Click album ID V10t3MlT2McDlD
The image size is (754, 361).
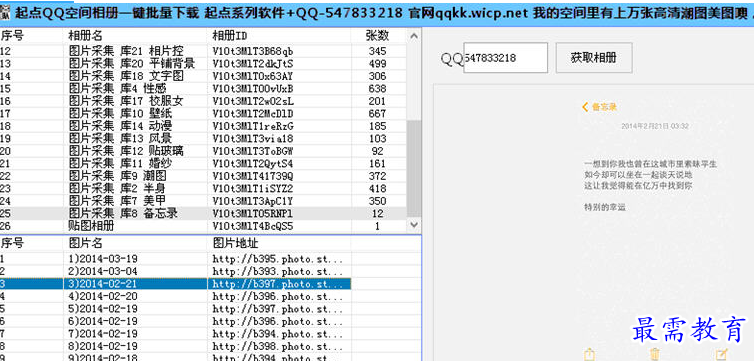pyautogui.click(x=253, y=113)
